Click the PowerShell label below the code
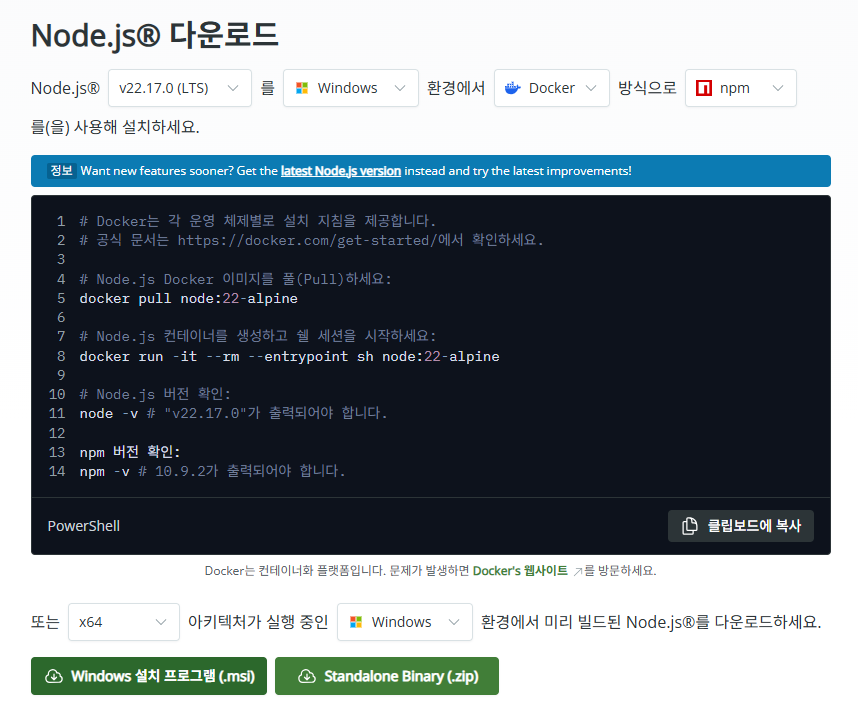The image size is (858, 712). tap(84, 526)
